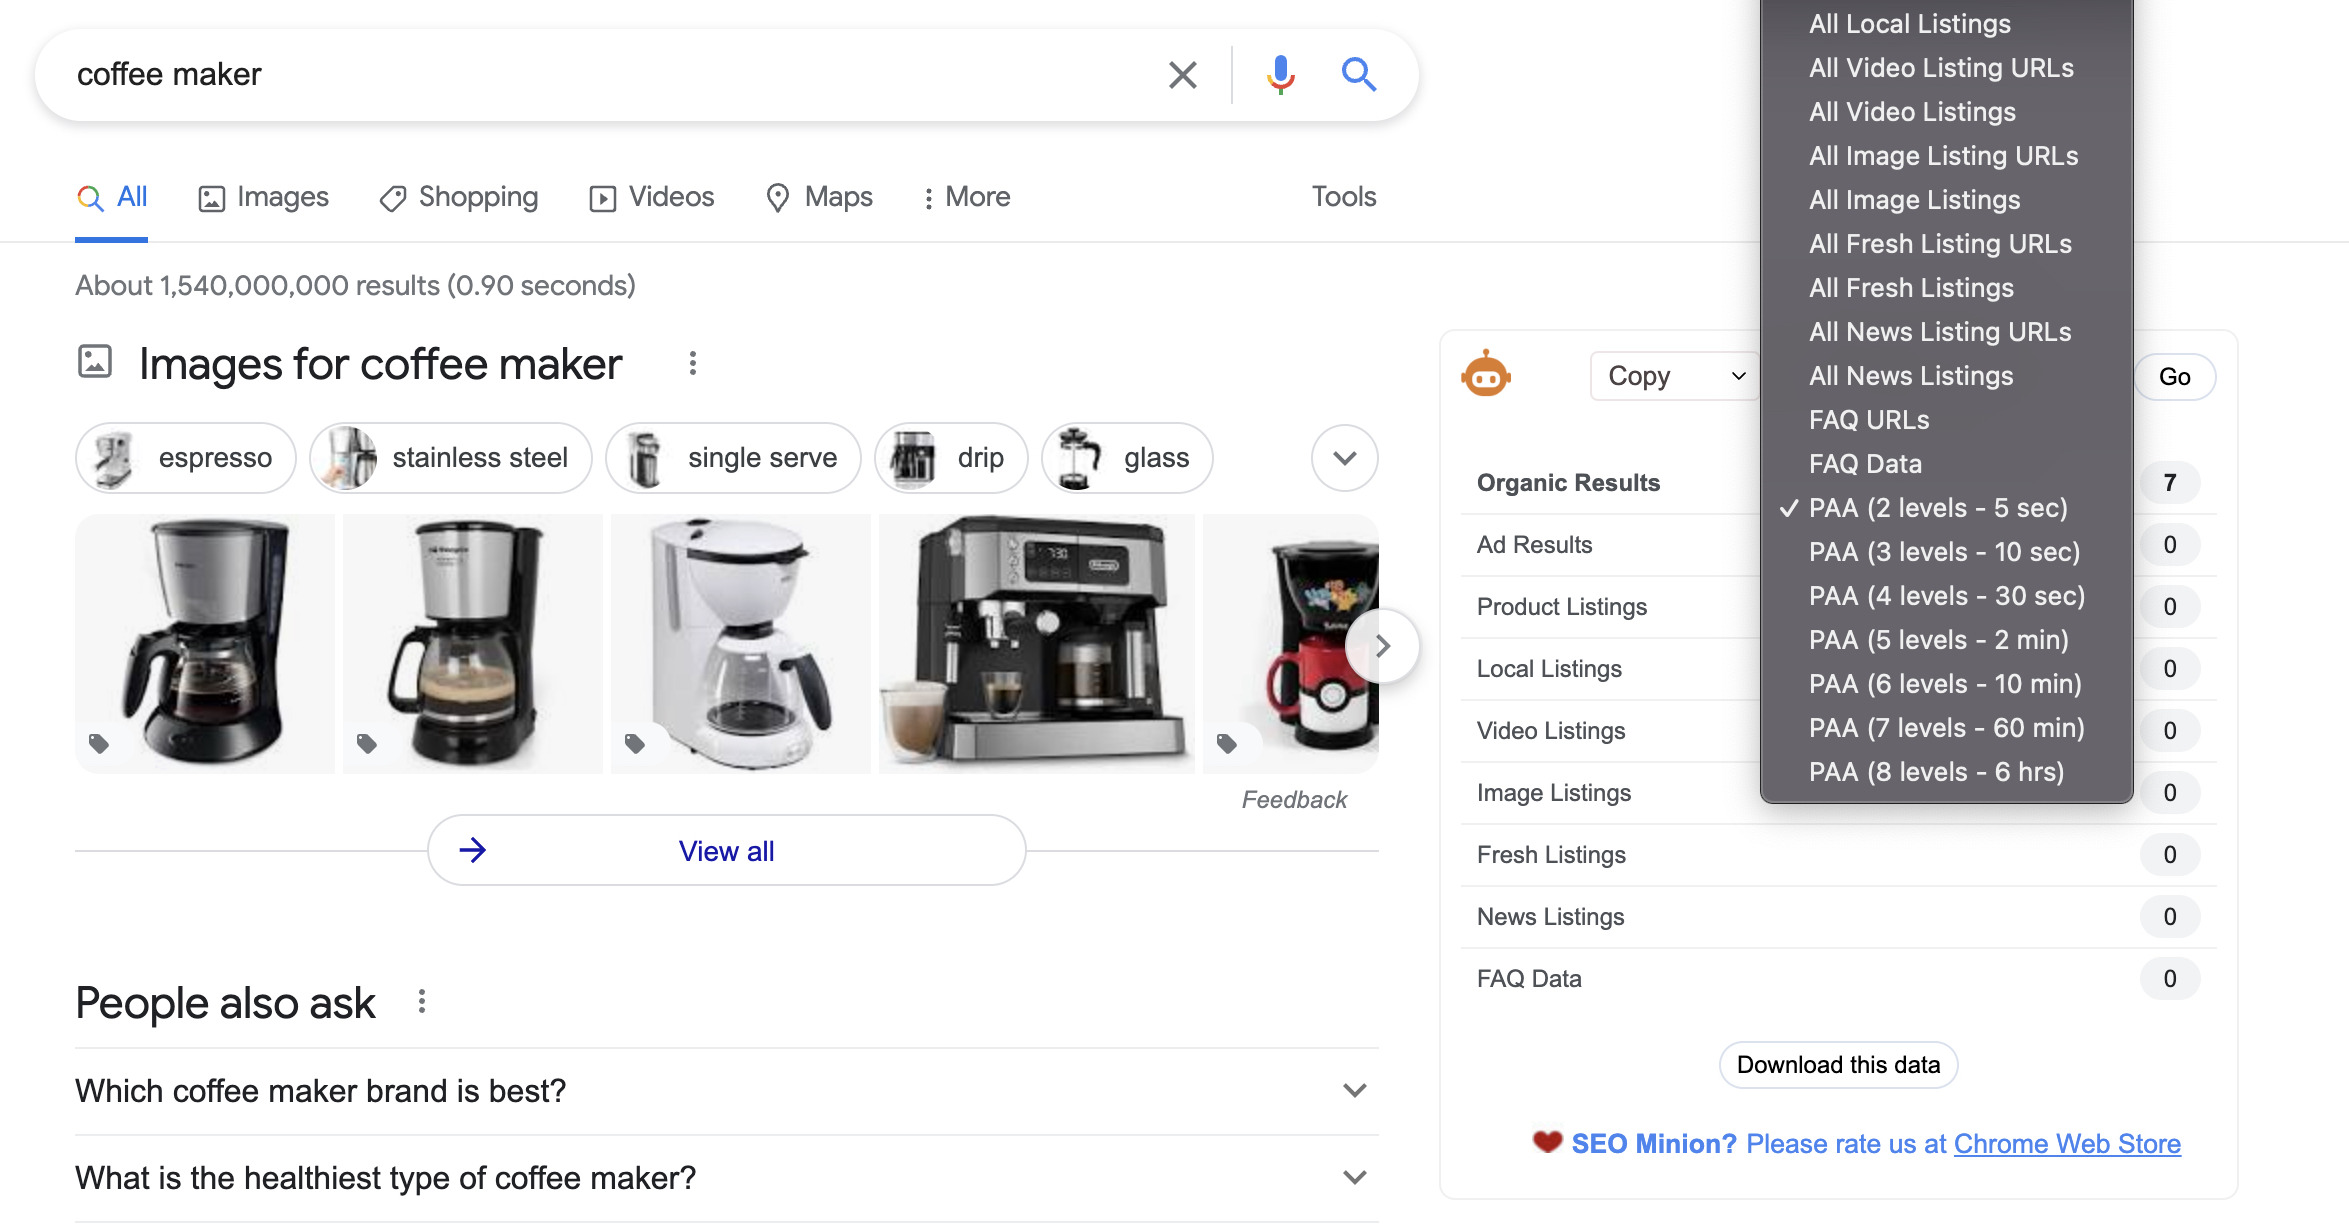Screen dimensions: 2349x1232
Task: Click the View all images button
Action: click(726, 850)
